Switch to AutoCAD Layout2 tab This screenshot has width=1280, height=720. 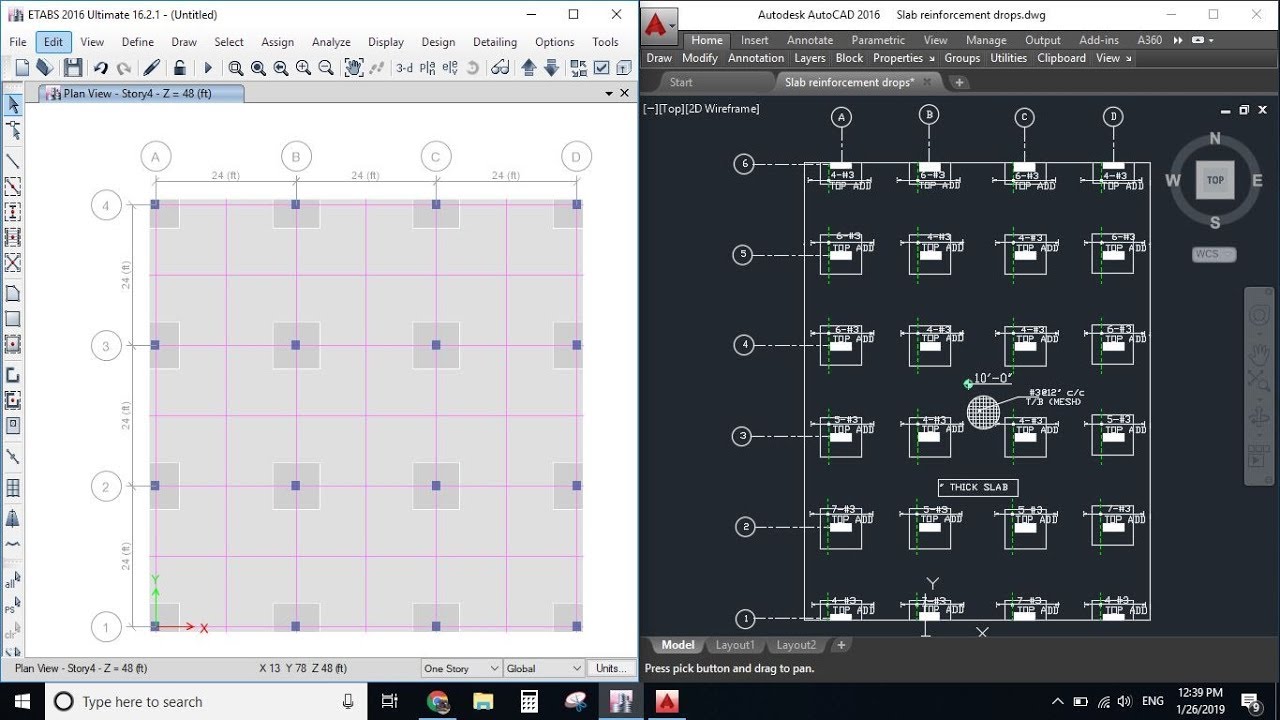click(x=796, y=645)
